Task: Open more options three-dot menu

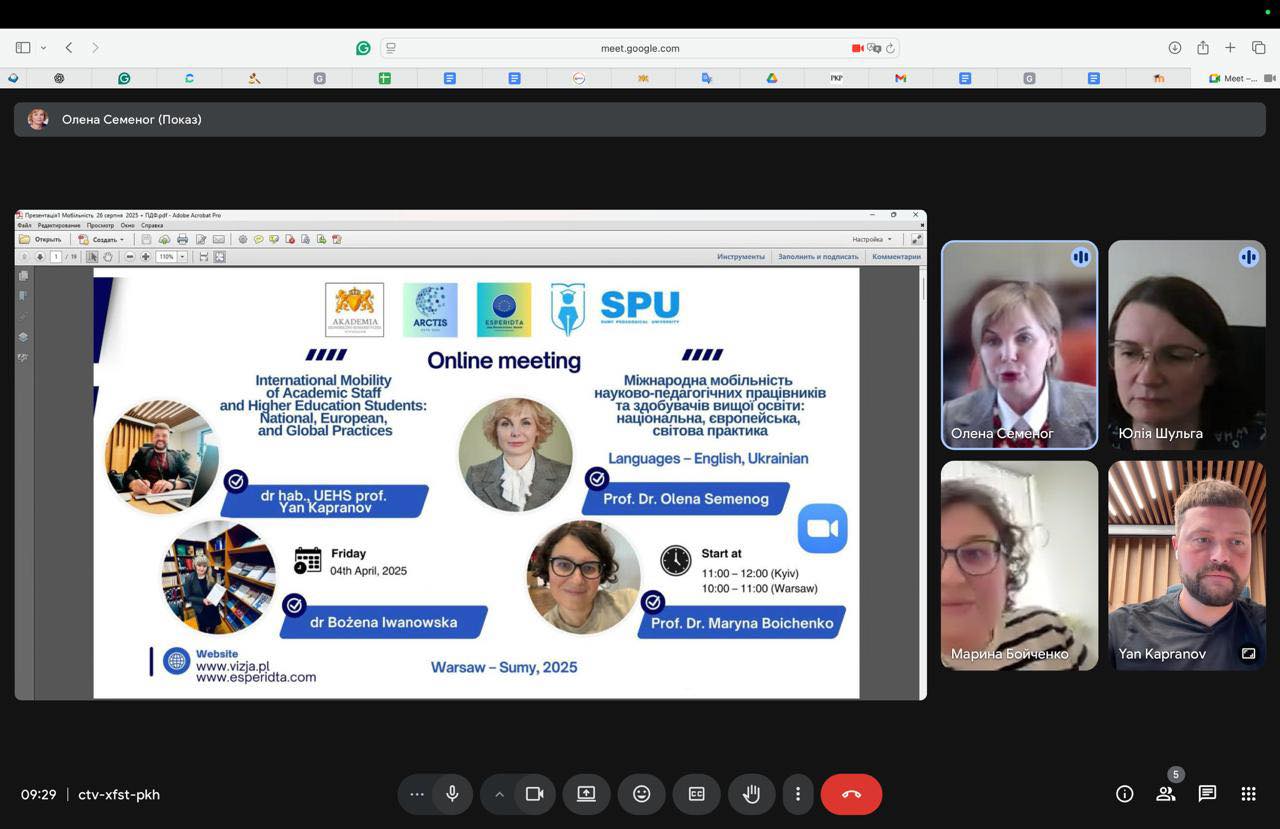Action: click(797, 794)
